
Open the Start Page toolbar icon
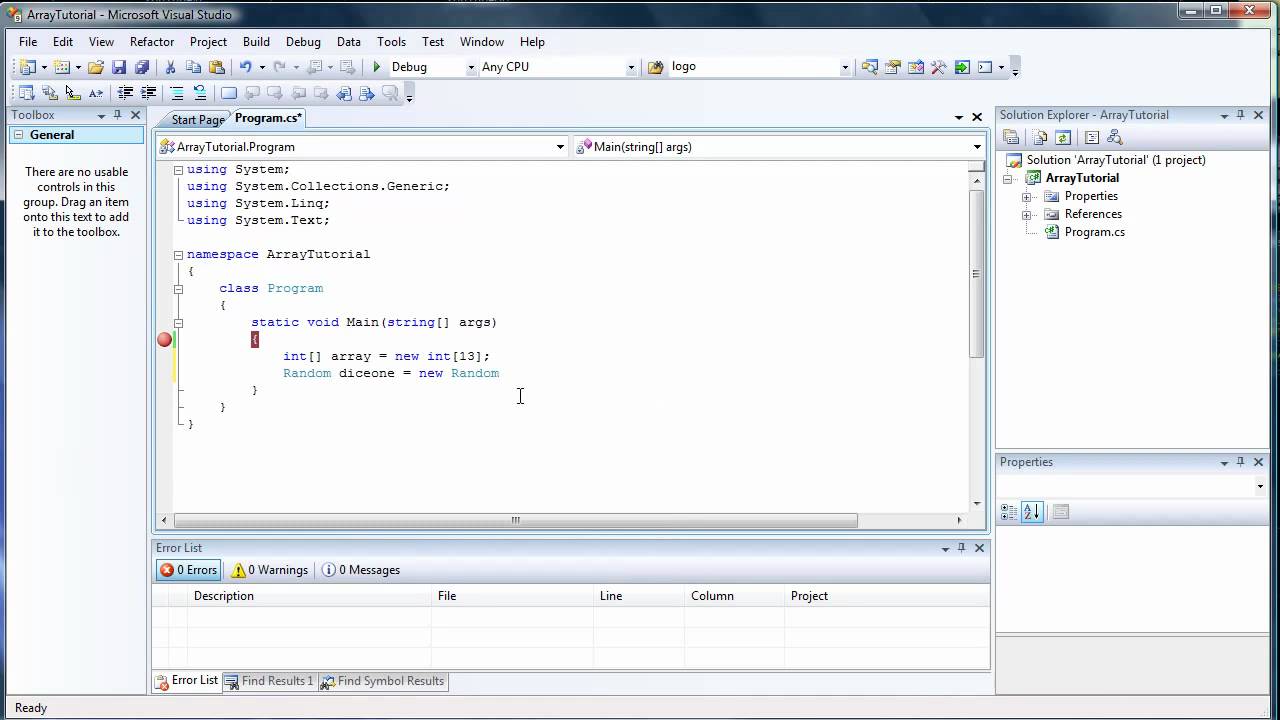pyautogui.click(x=962, y=67)
